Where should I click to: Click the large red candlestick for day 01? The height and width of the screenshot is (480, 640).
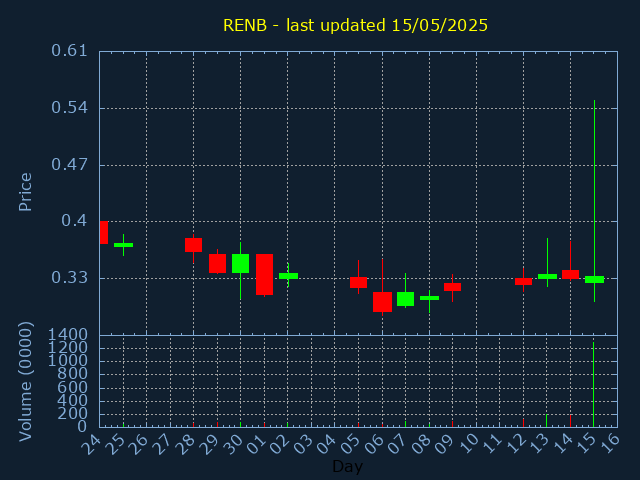(264, 274)
